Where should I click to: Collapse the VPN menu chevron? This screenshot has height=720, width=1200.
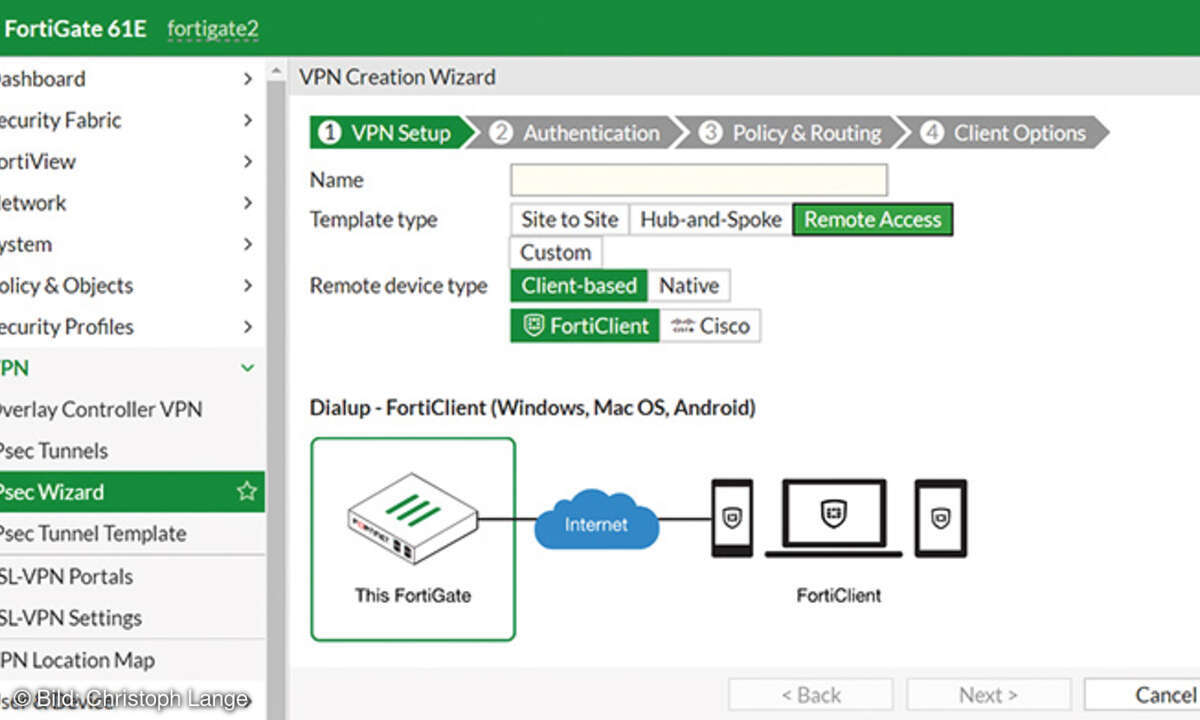[x=248, y=368]
